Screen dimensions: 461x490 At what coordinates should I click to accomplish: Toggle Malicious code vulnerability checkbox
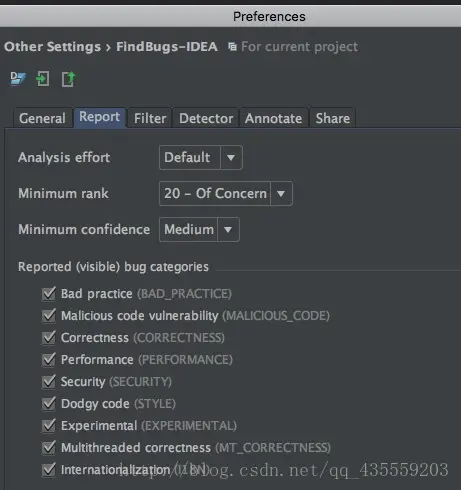(x=49, y=316)
